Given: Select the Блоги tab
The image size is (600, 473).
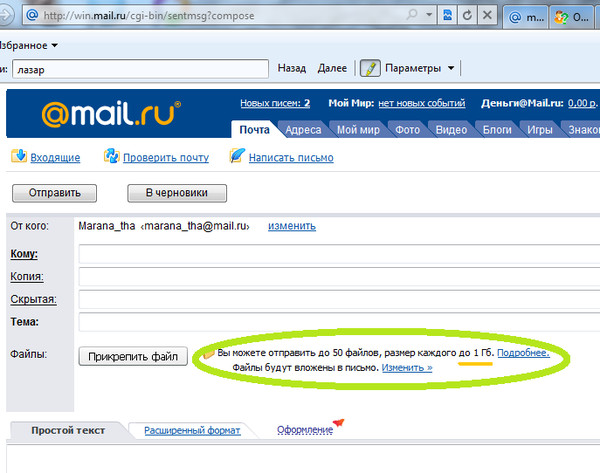Looking at the screenshot, I should pyautogui.click(x=497, y=130).
